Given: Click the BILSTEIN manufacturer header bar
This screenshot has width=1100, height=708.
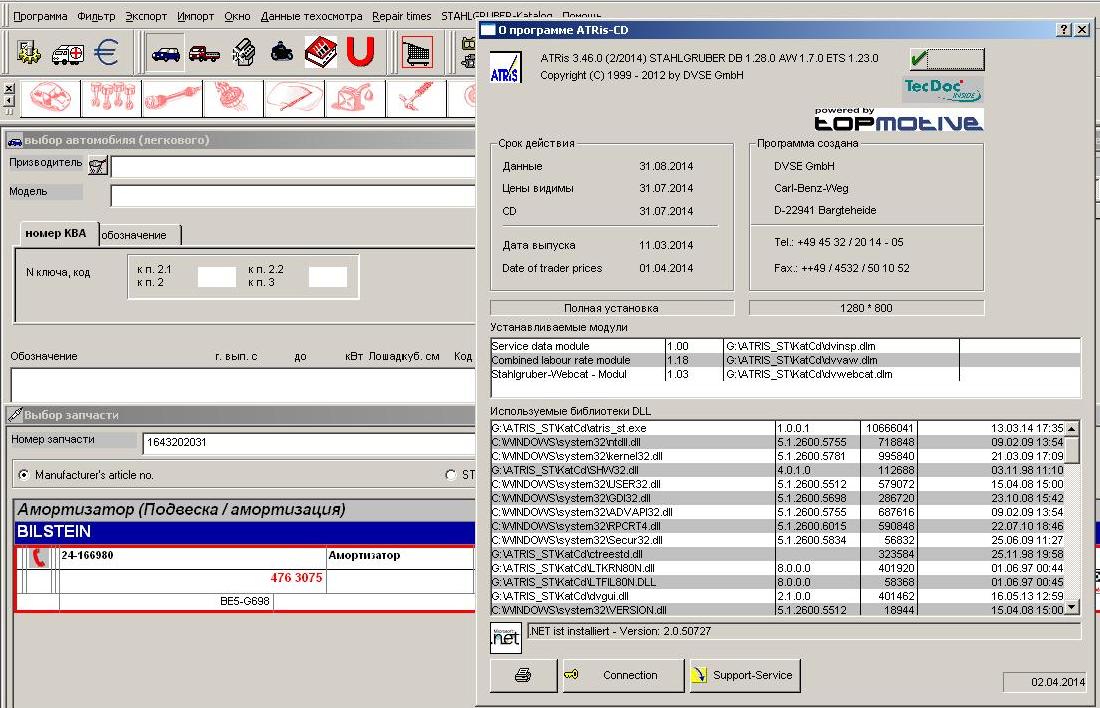Looking at the screenshot, I should [x=245, y=532].
